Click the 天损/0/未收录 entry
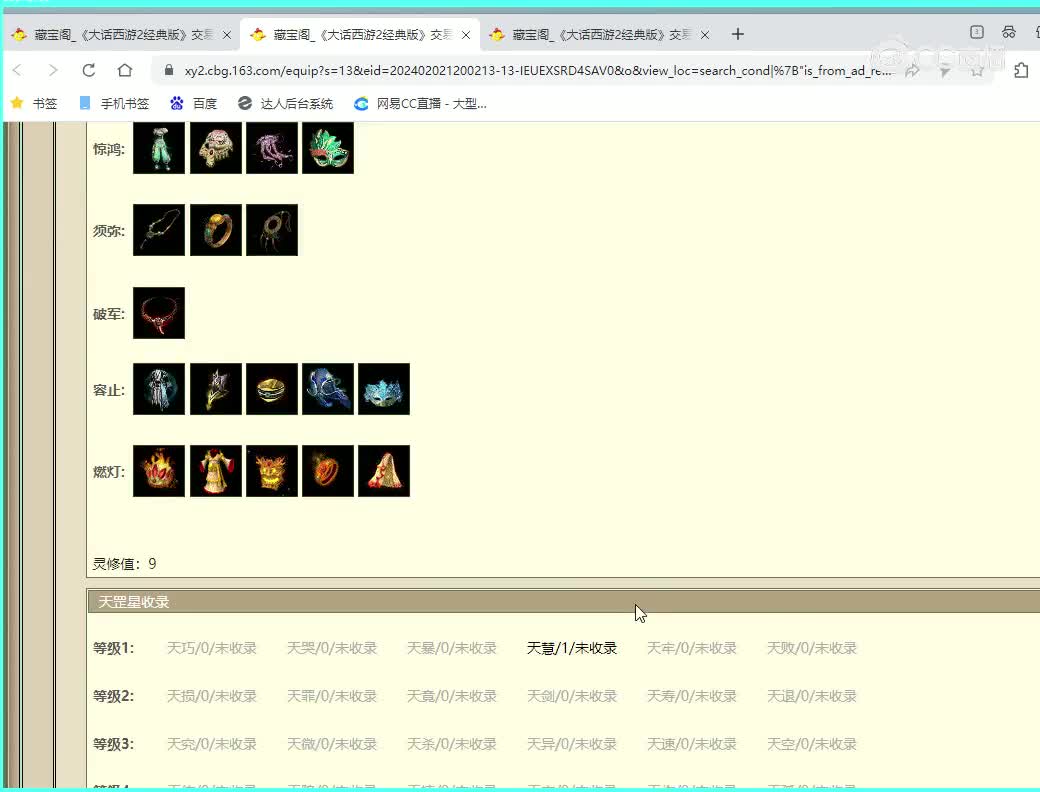 [x=212, y=696]
